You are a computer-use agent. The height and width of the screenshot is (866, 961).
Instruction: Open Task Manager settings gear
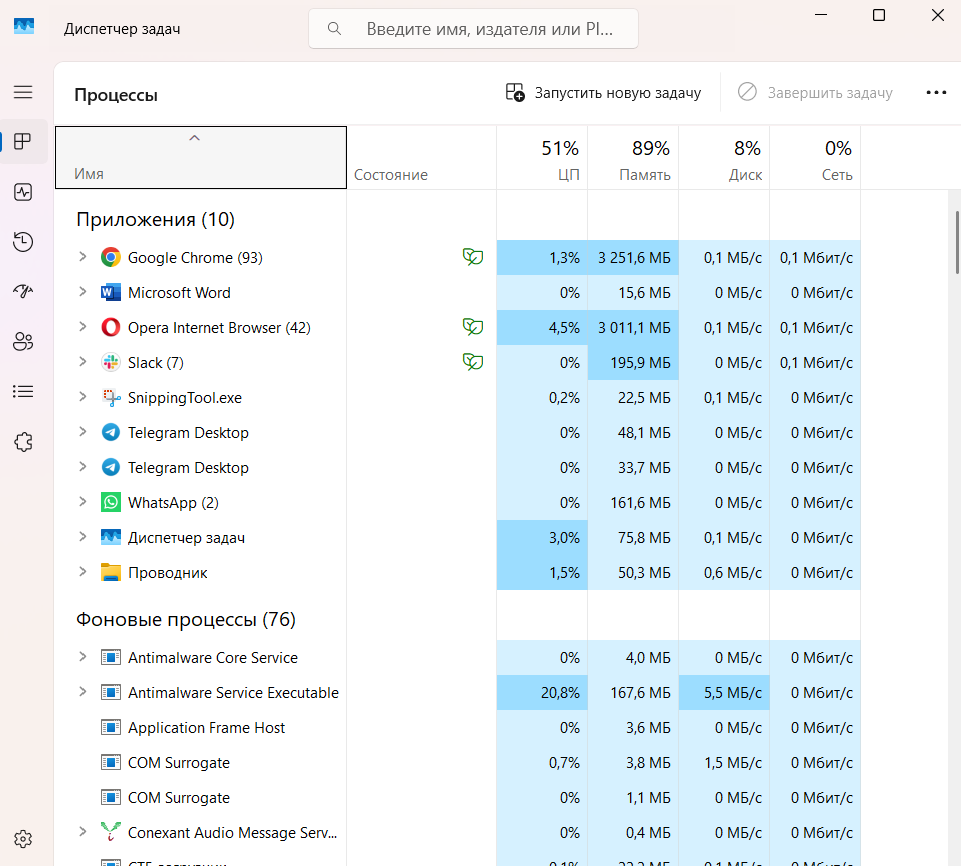23,839
